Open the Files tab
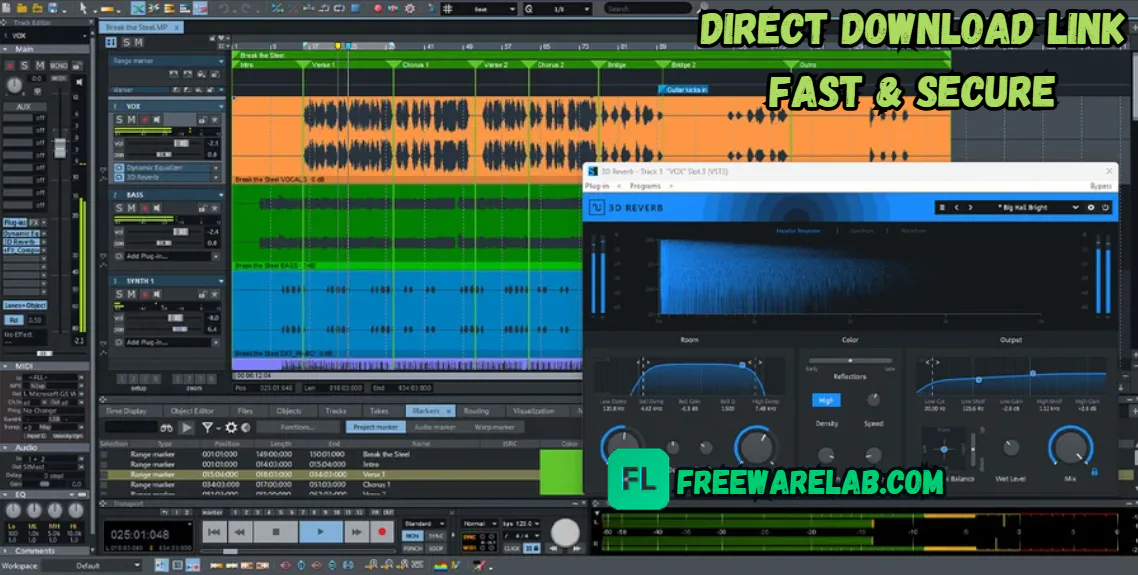The height and width of the screenshot is (575, 1138). 245,411
